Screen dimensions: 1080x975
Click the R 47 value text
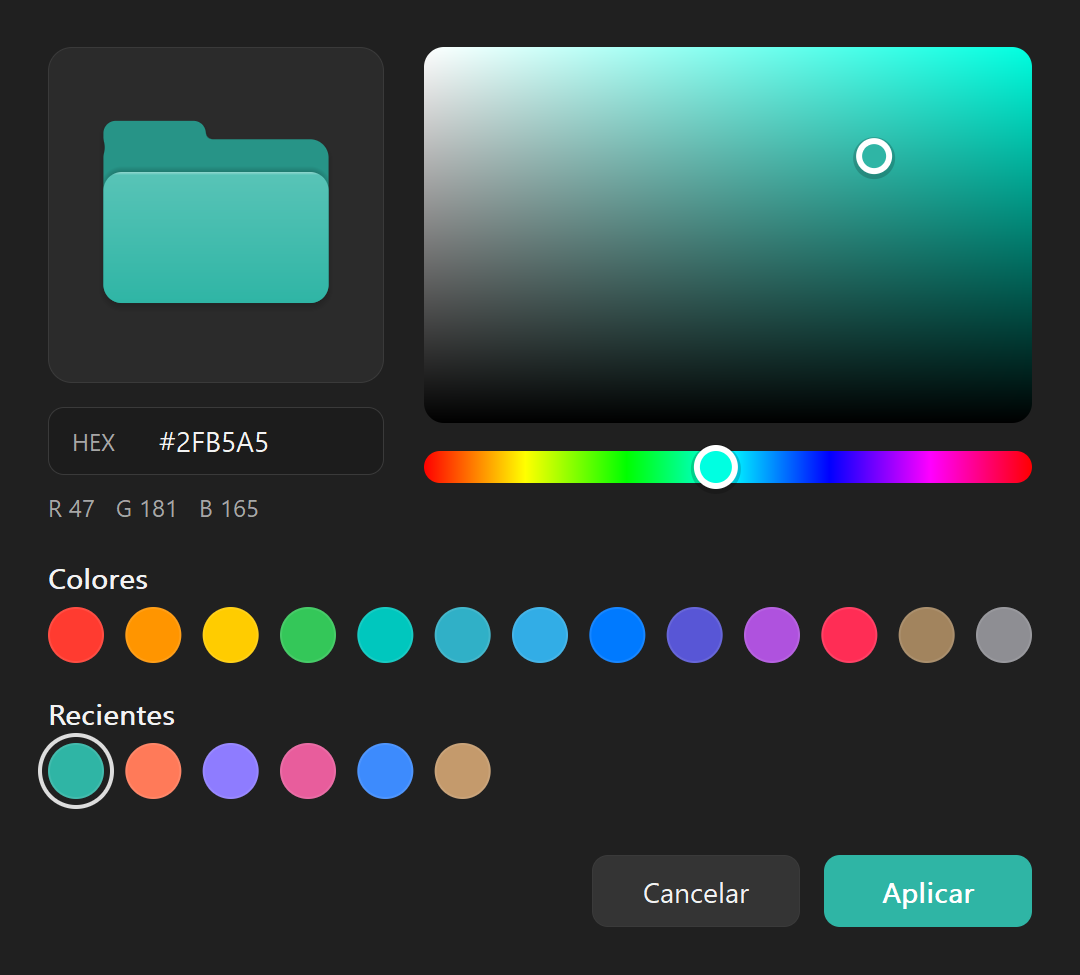click(71, 509)
